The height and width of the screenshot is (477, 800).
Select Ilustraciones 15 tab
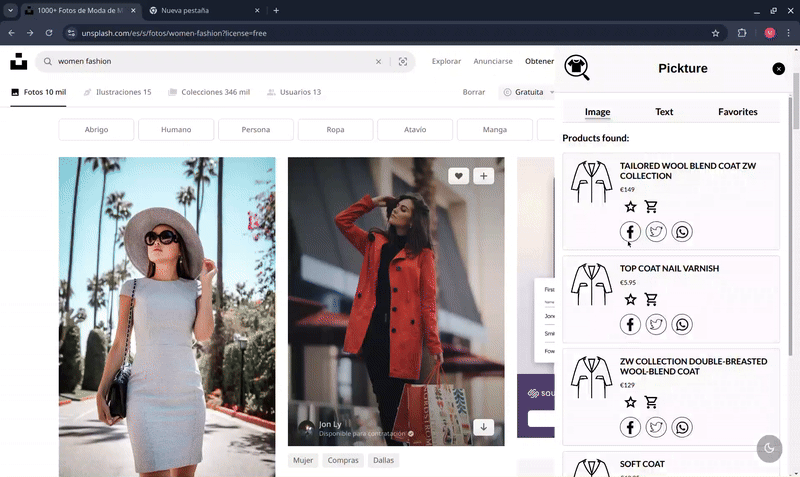point(117,92)
